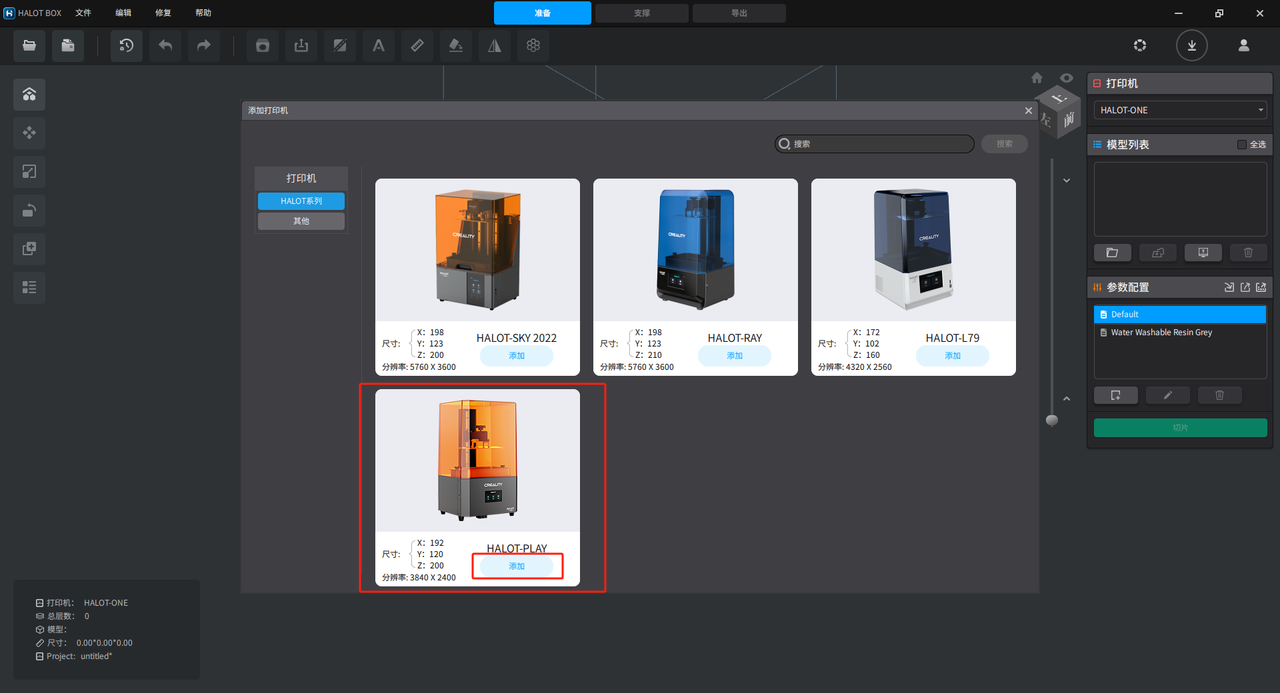Select the rotate sidebar tool

29,210
